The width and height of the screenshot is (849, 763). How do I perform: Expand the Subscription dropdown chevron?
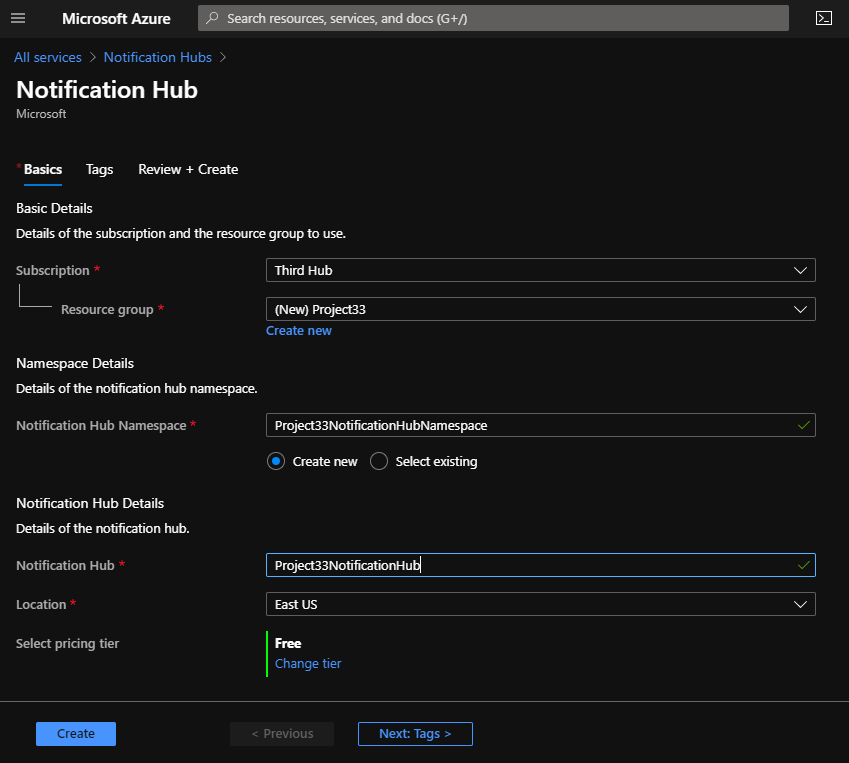tap(800, 270)
